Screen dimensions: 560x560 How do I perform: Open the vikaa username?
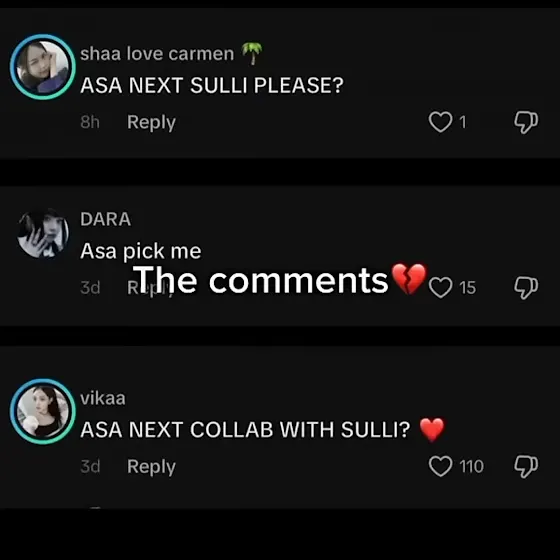coord(103,398)
